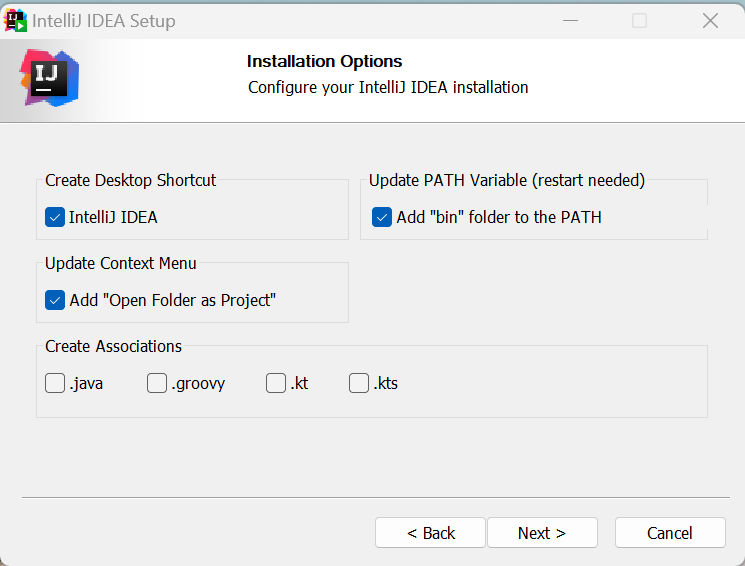Toggle Add "bin" folder to PATH
The width and height of the screenshot is (745, 566).
pos(382,217)
